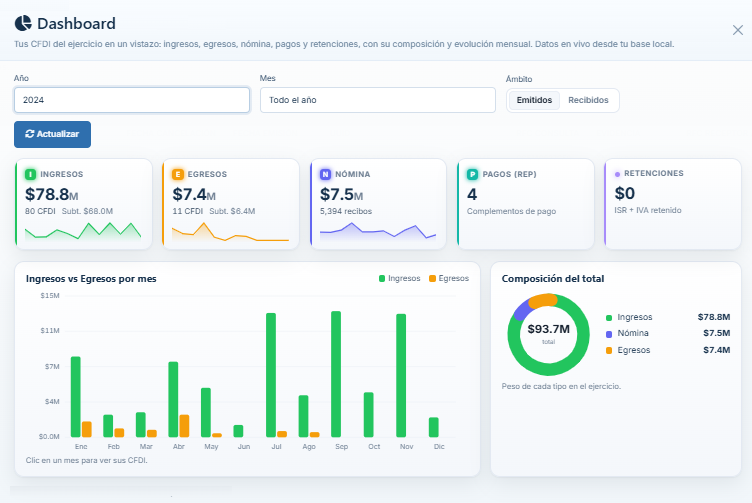Click the $7.4M value in composition legend

pyautogui.click(x=717, y=350)
